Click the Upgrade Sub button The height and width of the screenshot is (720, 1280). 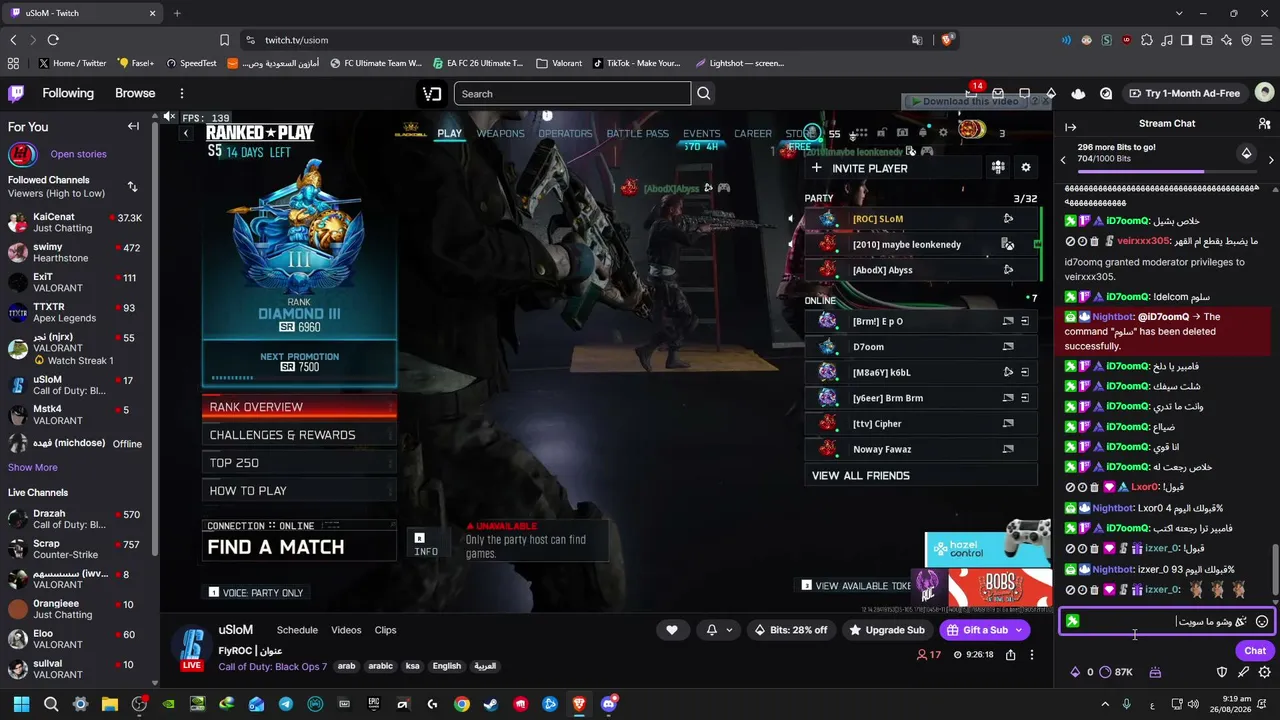(x=886, y=630)
